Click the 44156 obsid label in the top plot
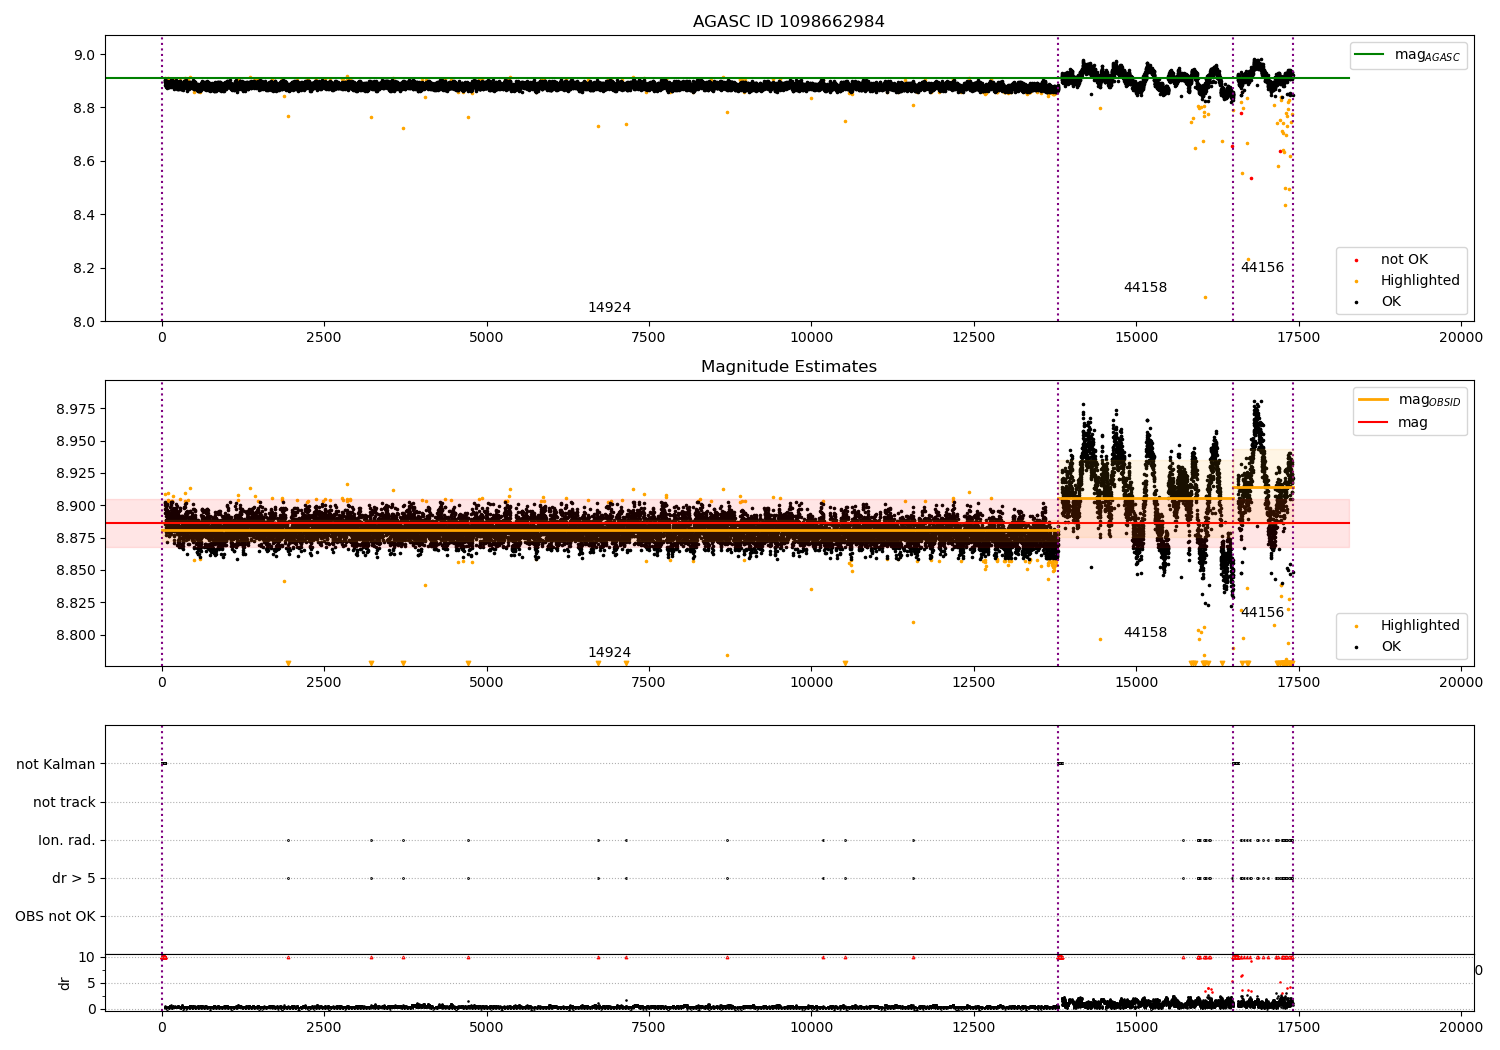 pyautogui.click(x=1262, y=268)
